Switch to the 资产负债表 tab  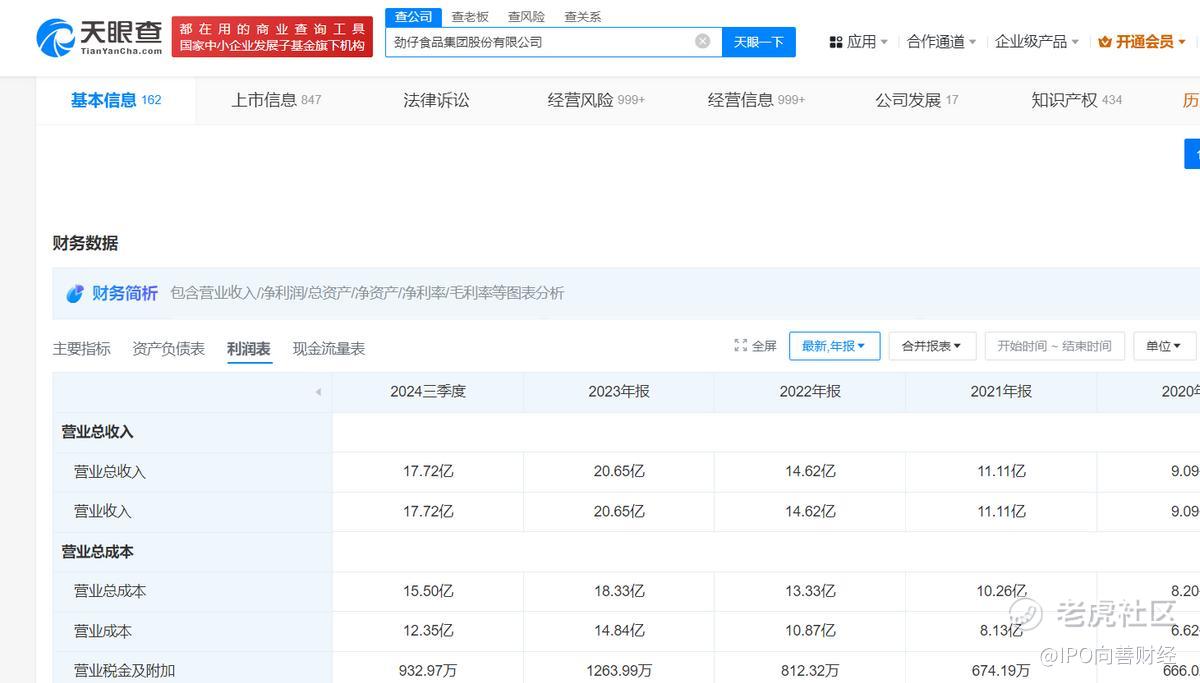(168, 349)
